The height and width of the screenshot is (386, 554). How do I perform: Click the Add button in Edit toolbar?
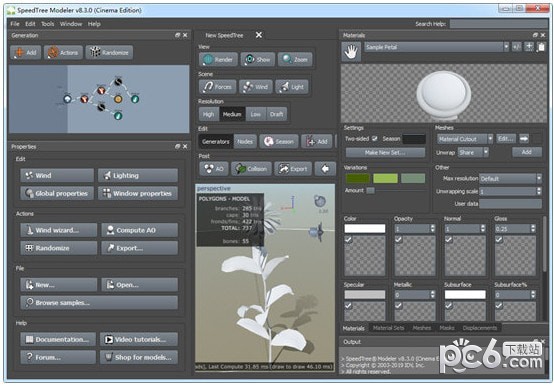click(x=317, y=142)
